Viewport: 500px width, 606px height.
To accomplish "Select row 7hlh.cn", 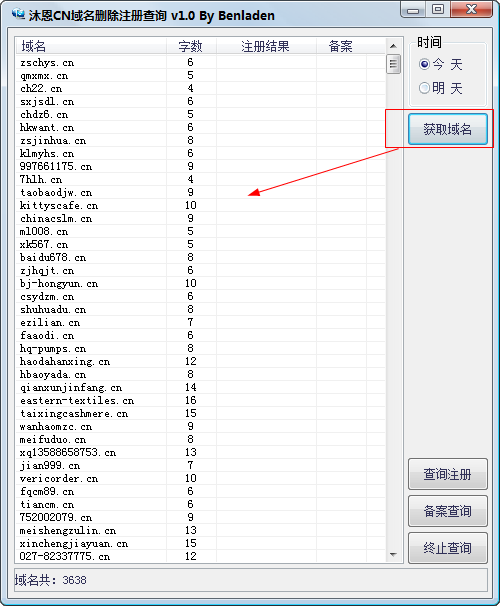I will [x=201, y=179].
